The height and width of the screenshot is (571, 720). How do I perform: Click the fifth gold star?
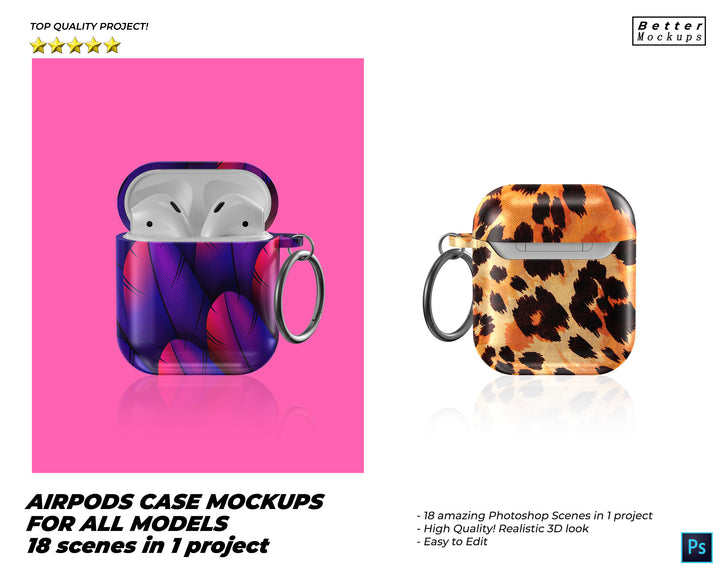click(x=112, y=45)
